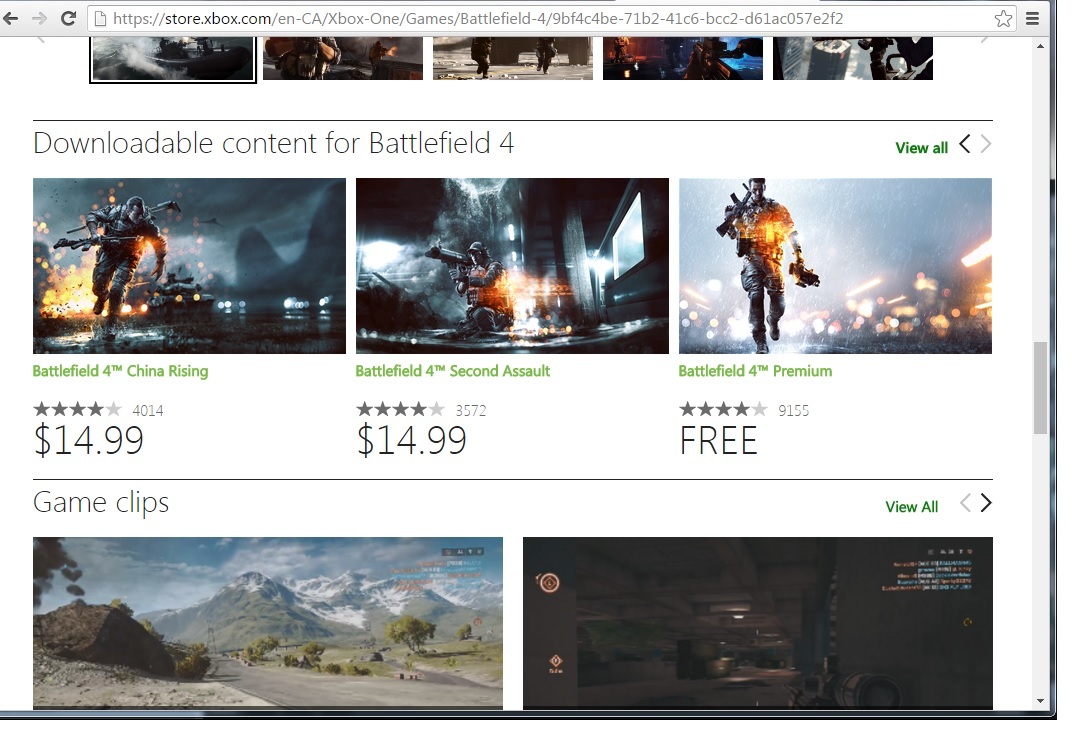Play the mountain landscape game clip

[x=268, y=623]
